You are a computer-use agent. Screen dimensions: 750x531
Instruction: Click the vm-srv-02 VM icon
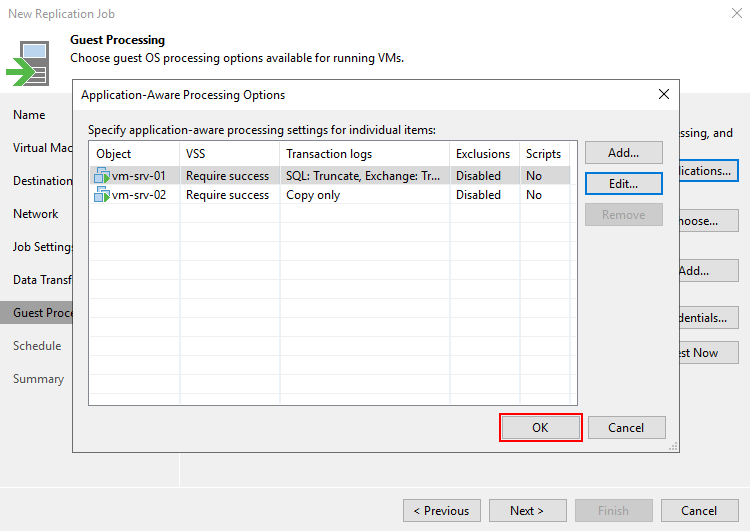[101, 195]
